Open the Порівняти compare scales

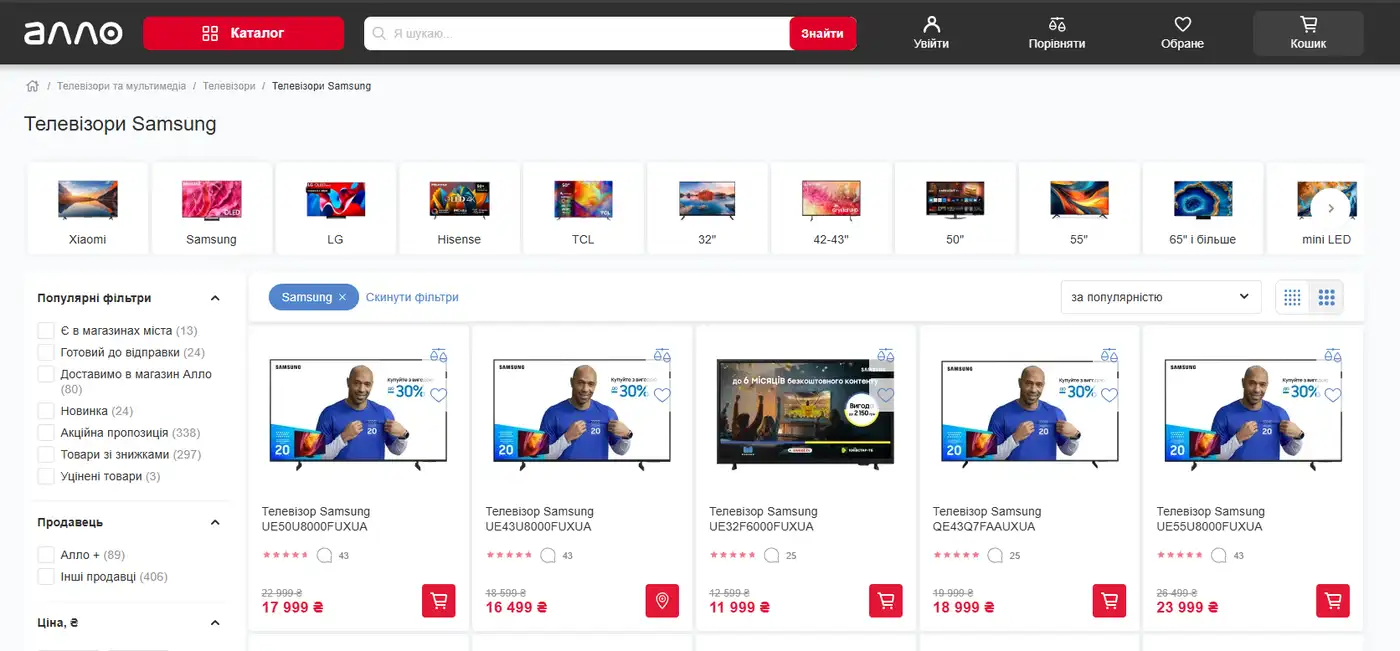pyautogui.click(x=1057, y=33)
